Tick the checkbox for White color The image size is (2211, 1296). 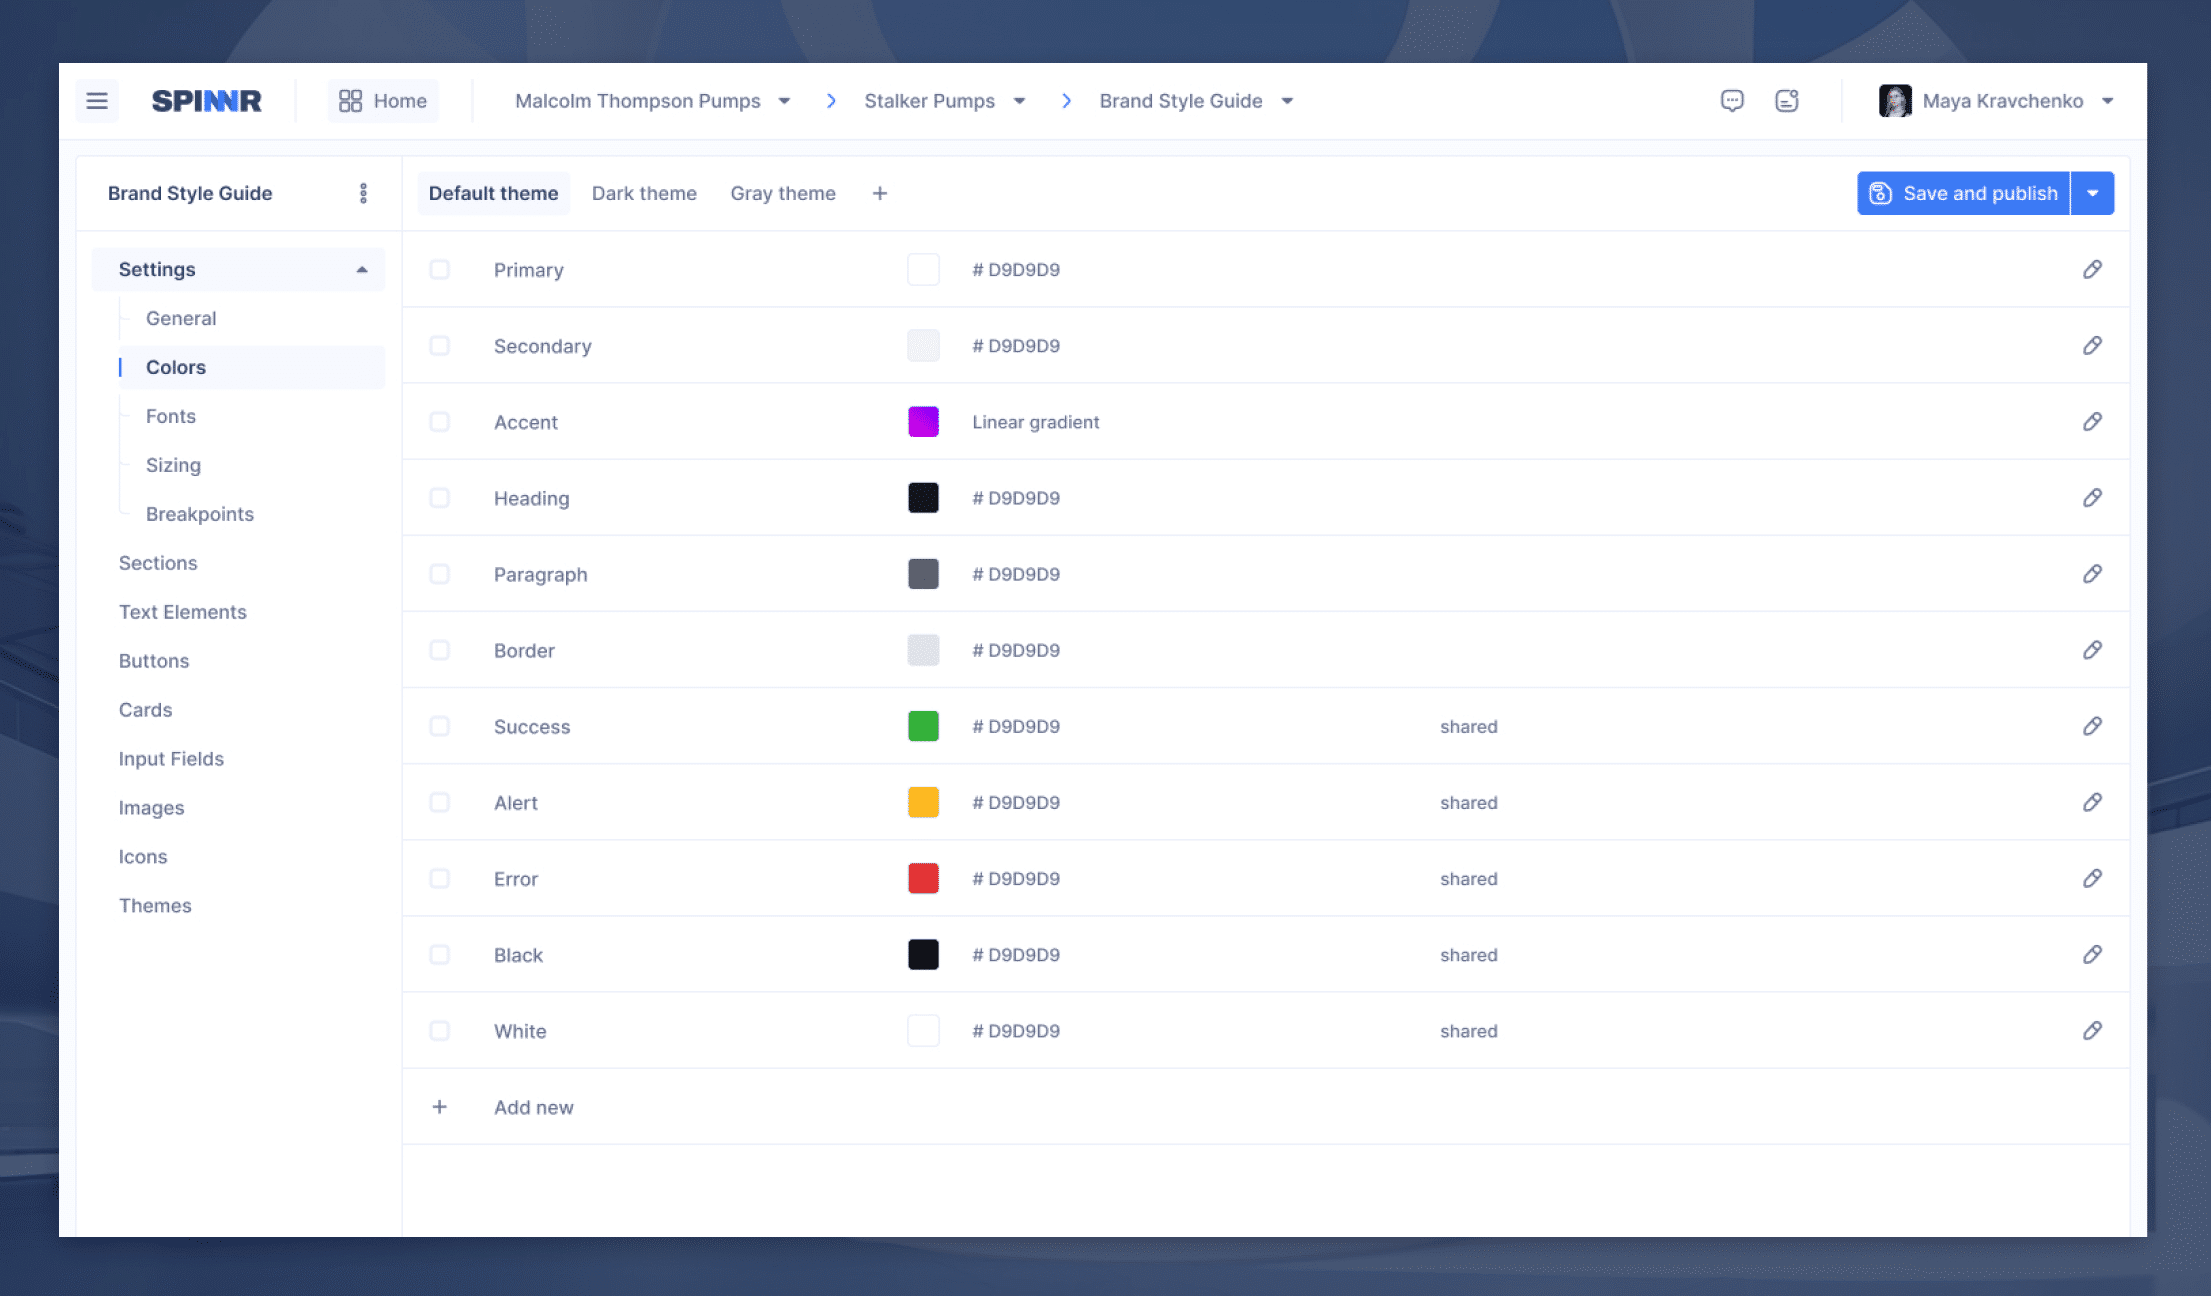click(439, 1031)
